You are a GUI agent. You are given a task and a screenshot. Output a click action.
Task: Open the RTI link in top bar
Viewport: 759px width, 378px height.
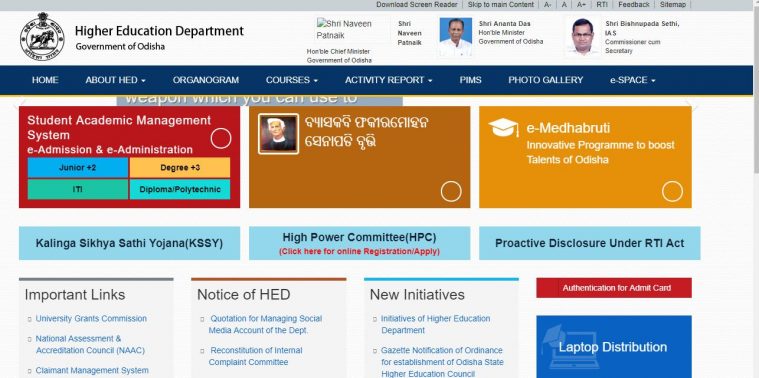(x=602, y=5)
